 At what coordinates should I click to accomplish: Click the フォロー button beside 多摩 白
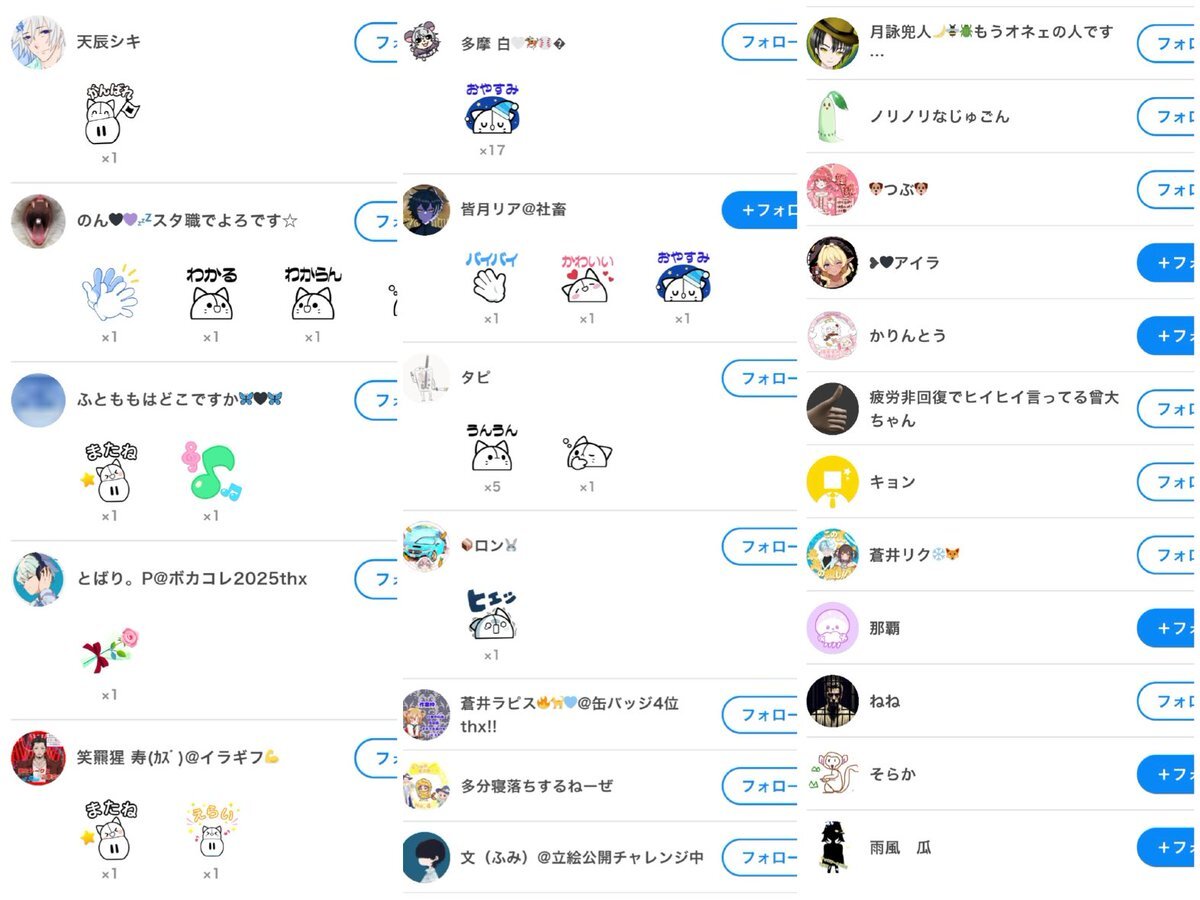(x=760, y=42)
